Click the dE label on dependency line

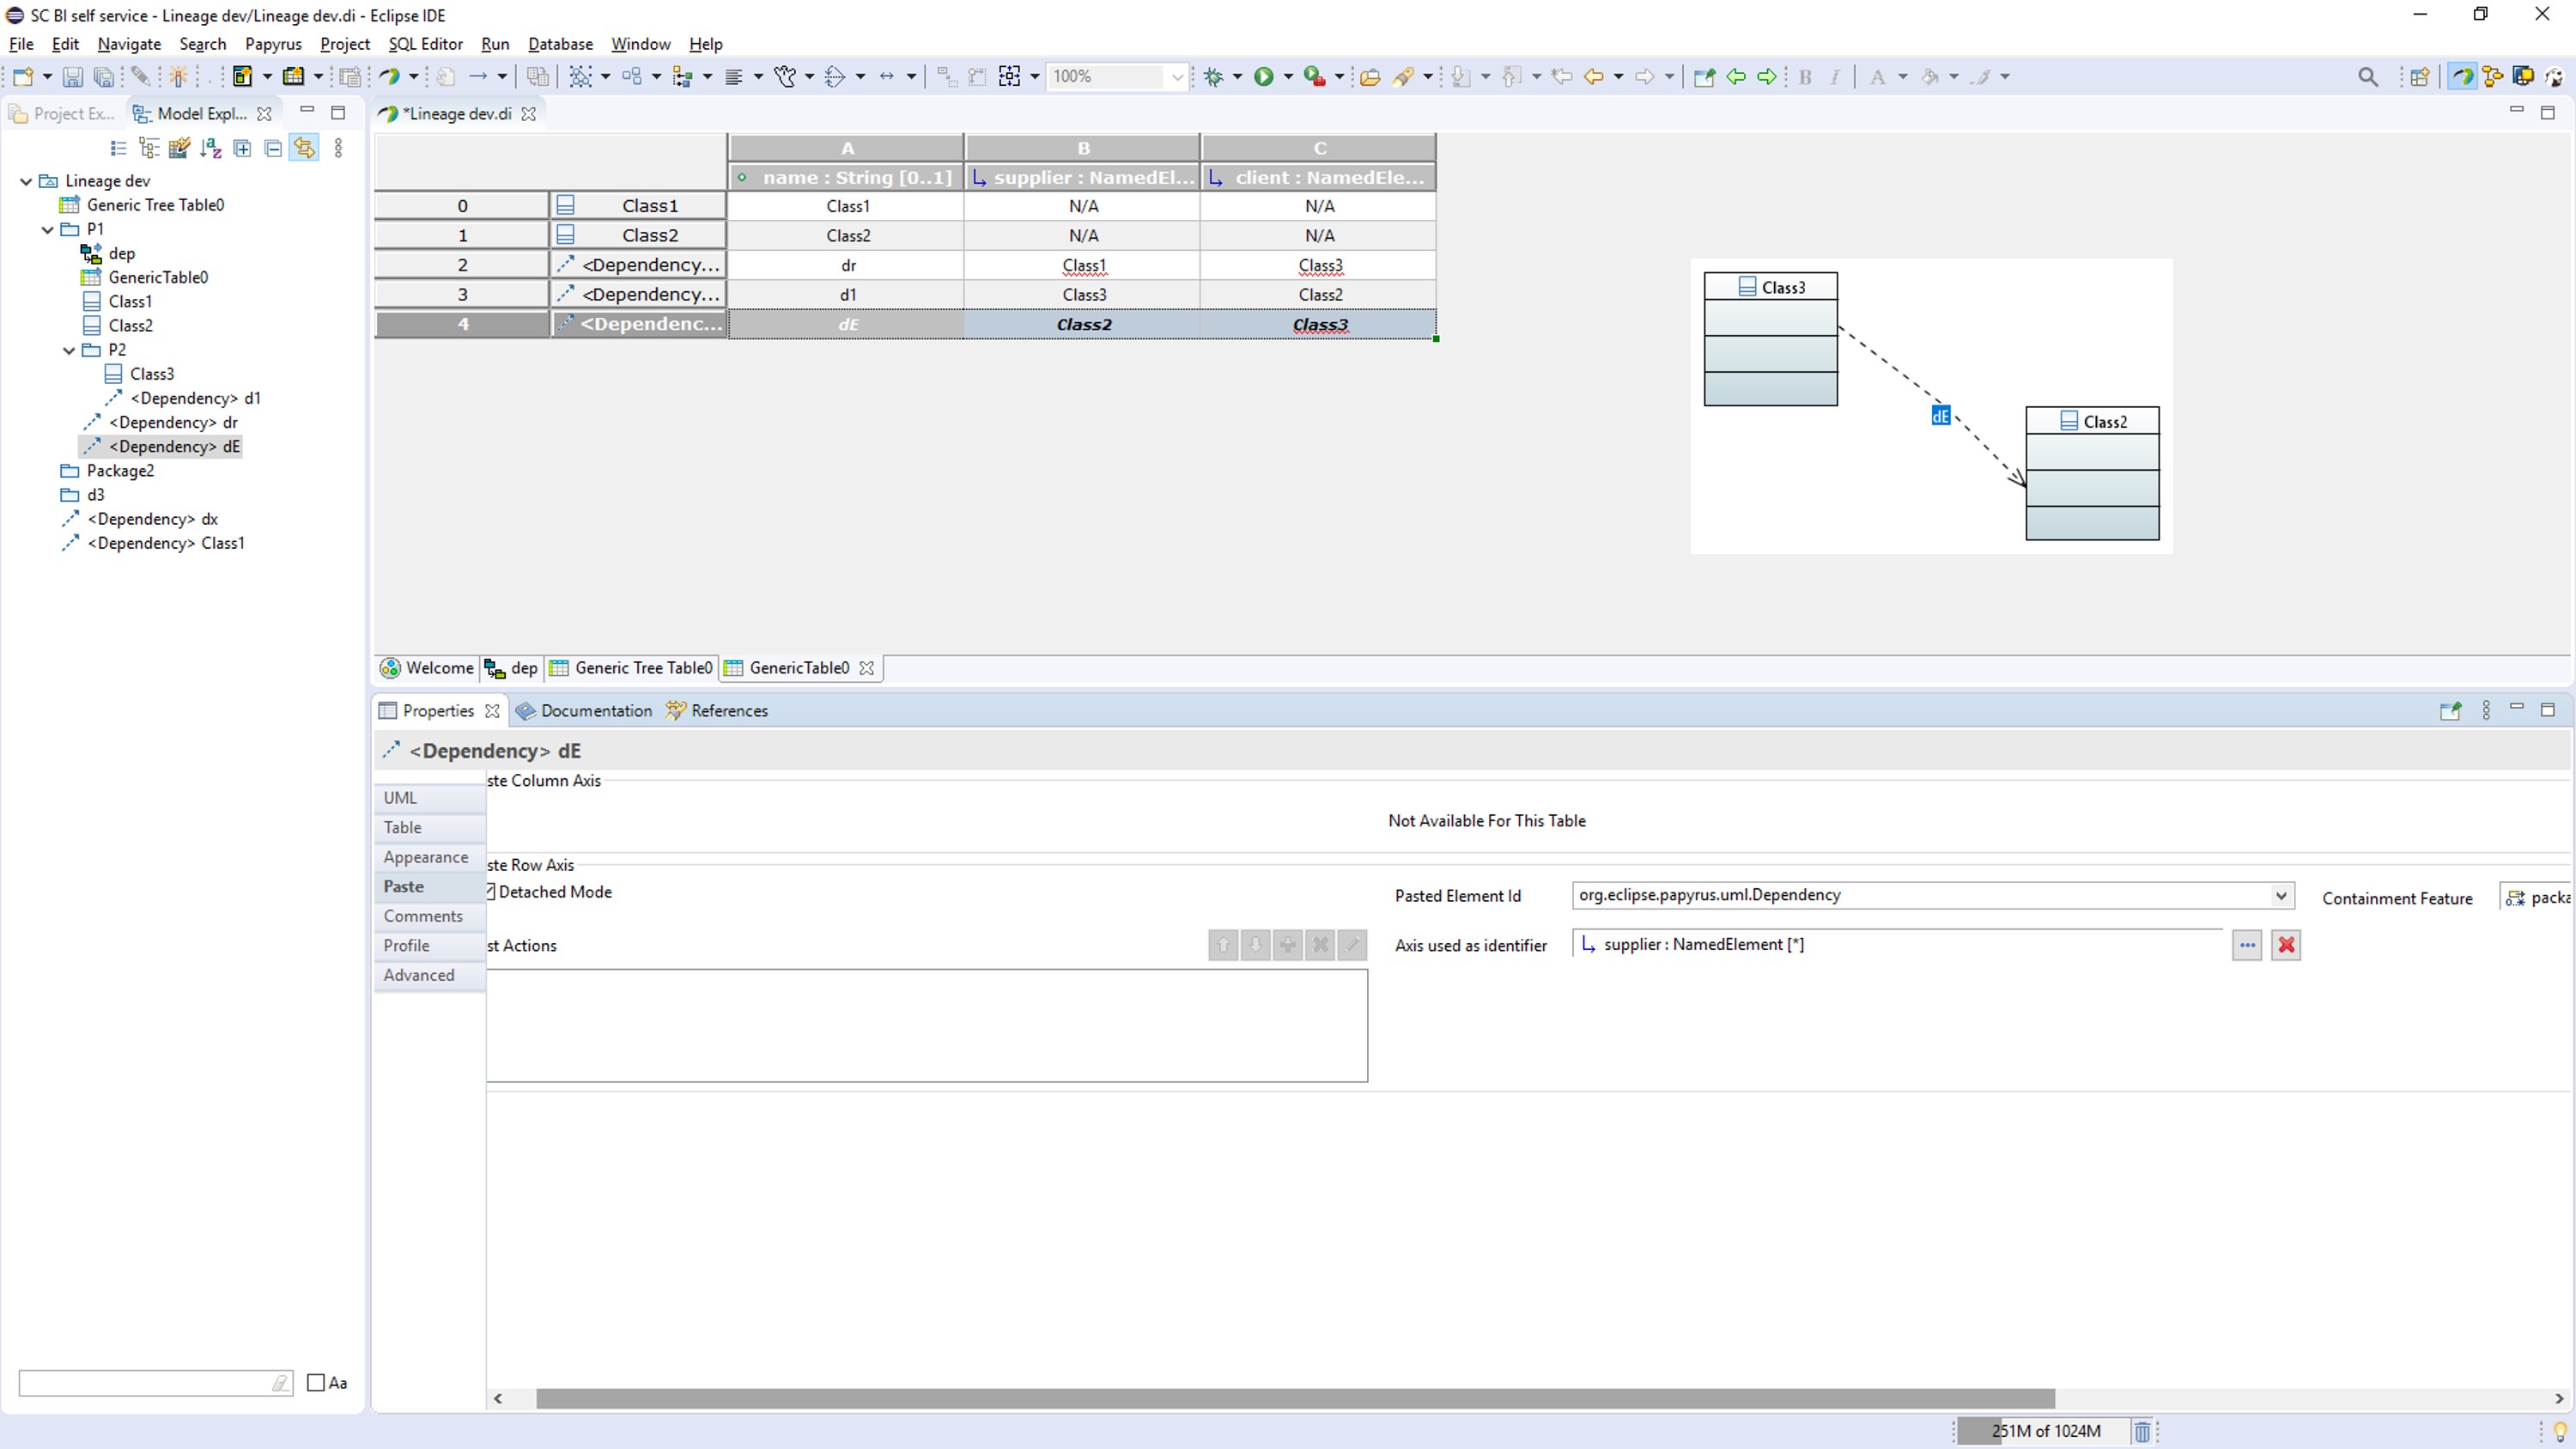[1940, 416]
